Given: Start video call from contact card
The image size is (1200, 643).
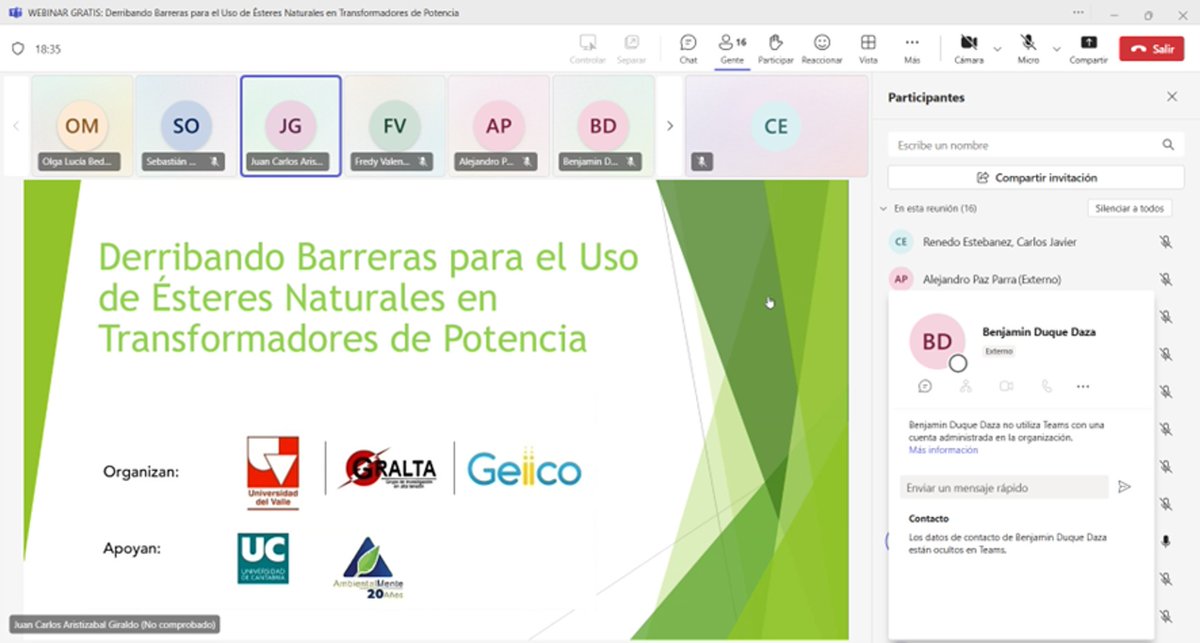Looking at the screenshot, I should click(1006, 386).
